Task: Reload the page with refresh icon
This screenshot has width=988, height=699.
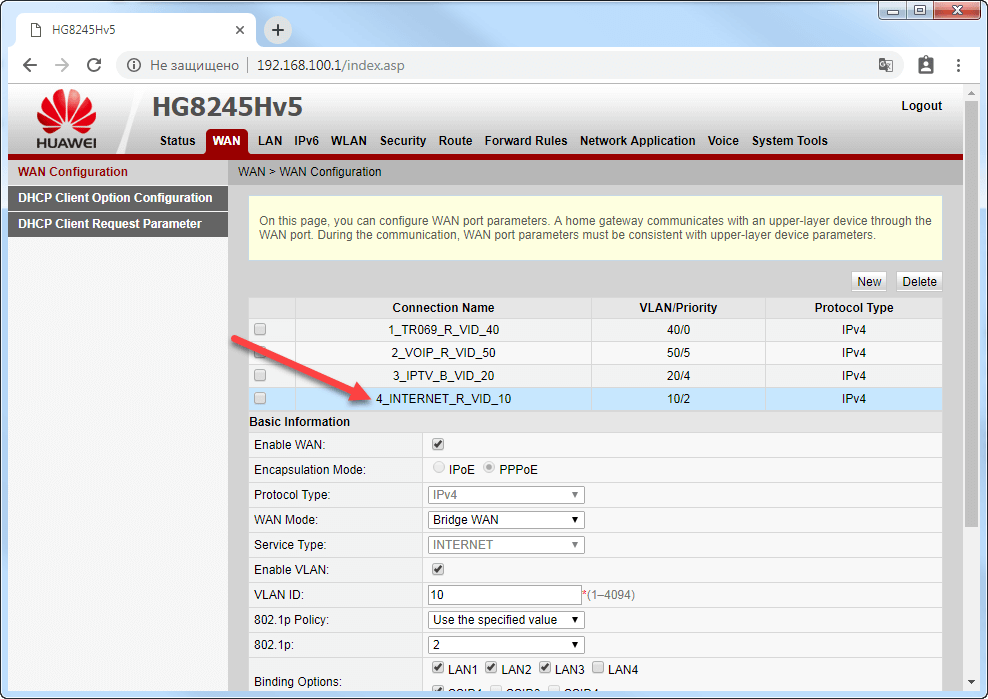Action: 94,65
